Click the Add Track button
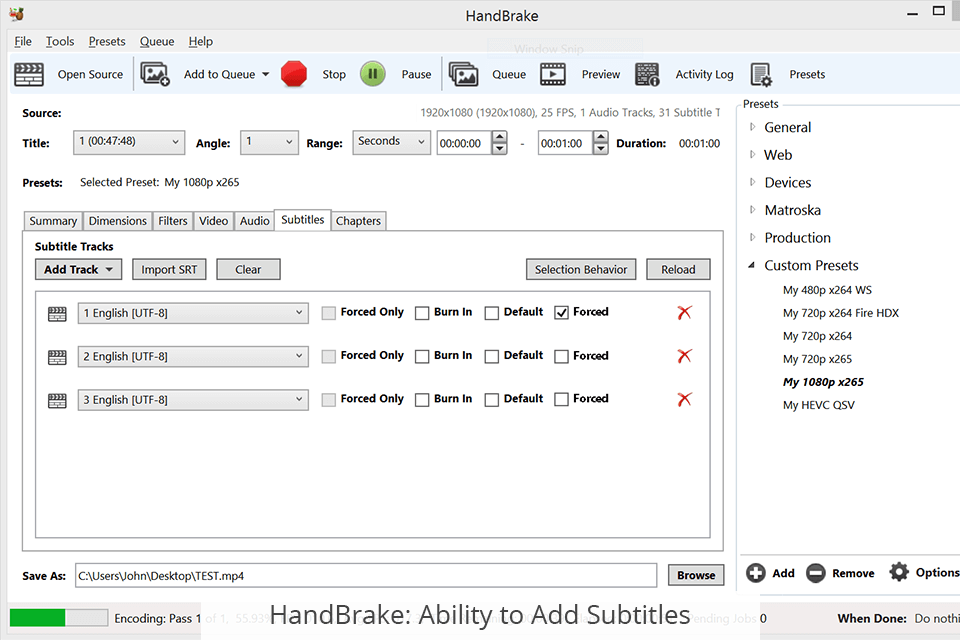Screen dimensions: 960x640 click(x=78, y=269)
